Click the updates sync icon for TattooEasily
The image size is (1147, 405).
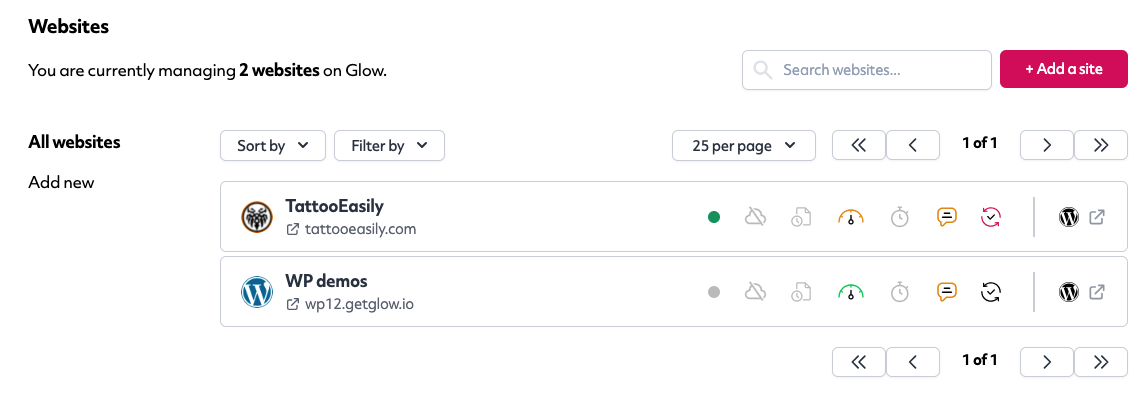click(x=990, y=217)
